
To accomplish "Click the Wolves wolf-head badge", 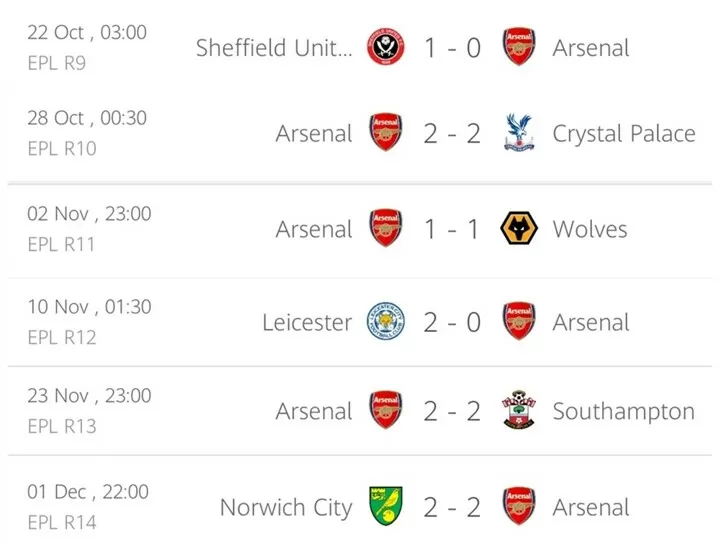I will click(x=519, y=229).
